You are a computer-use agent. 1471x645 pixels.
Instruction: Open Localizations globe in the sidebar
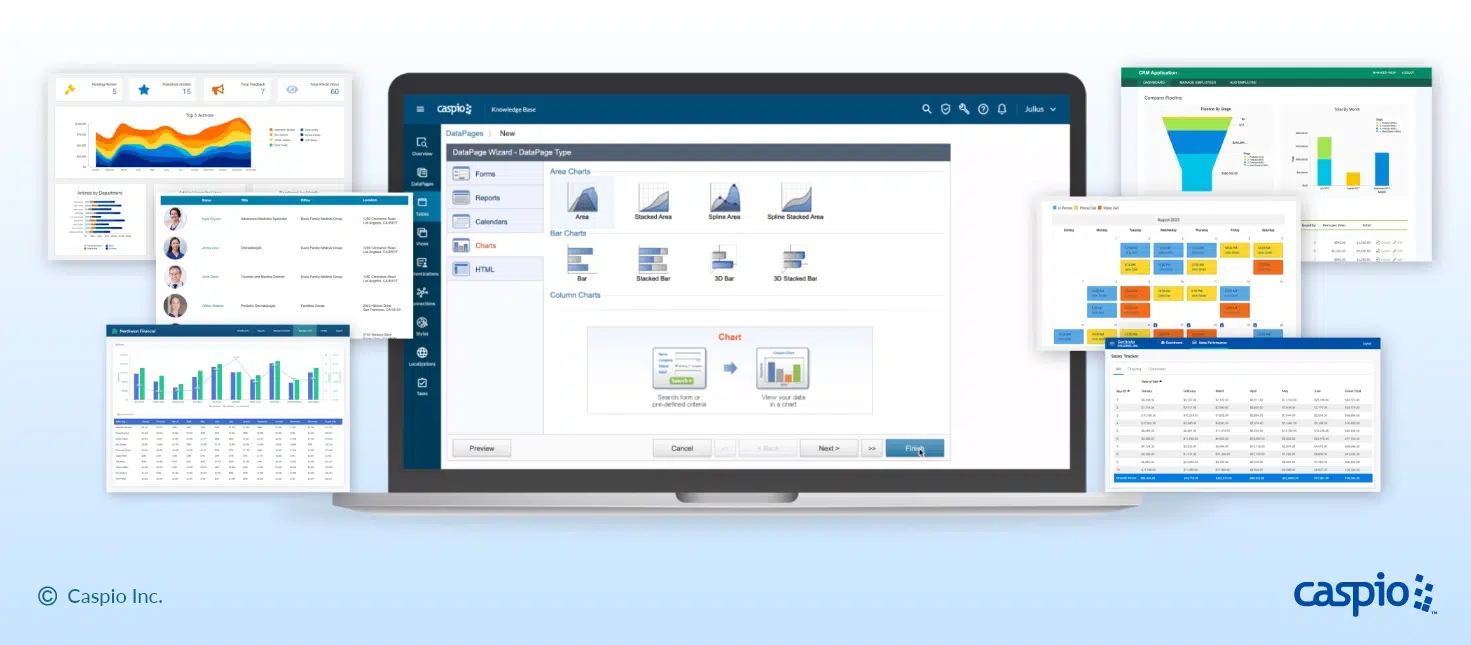(x=422, y=357)
